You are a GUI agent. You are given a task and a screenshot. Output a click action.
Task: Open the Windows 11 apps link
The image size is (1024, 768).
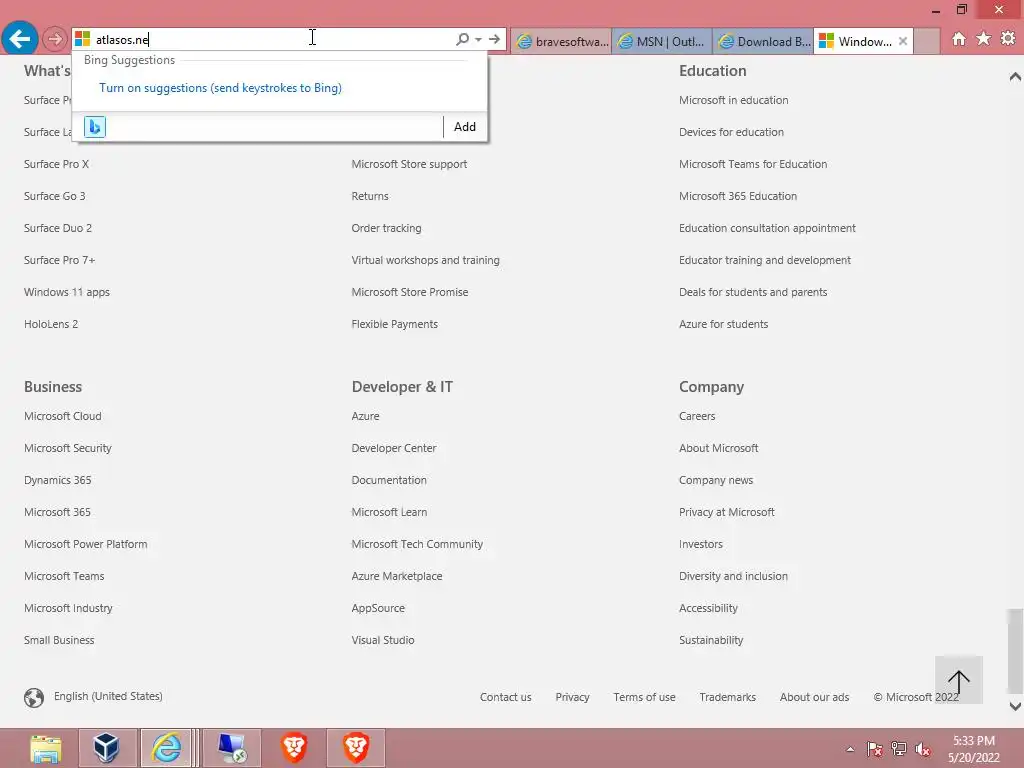pos(67,292)
